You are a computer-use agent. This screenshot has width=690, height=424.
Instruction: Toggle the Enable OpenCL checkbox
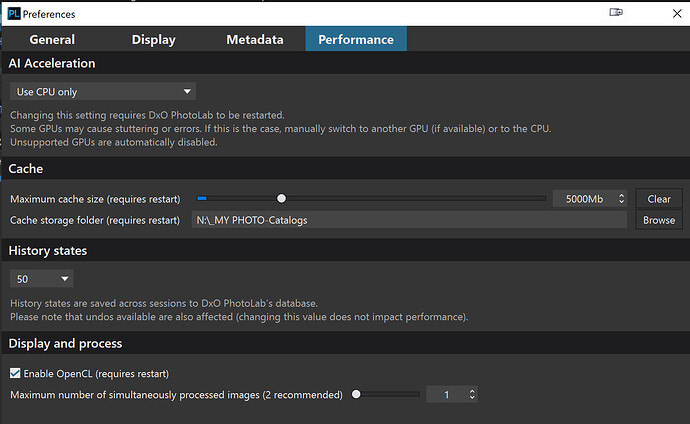(15, 373)
